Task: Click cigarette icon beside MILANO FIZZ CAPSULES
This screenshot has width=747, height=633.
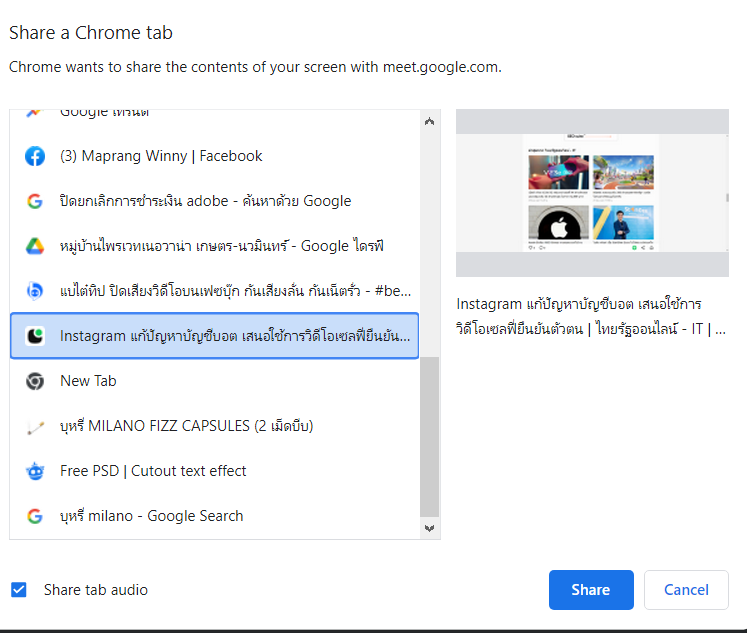Action: point(35,426)
